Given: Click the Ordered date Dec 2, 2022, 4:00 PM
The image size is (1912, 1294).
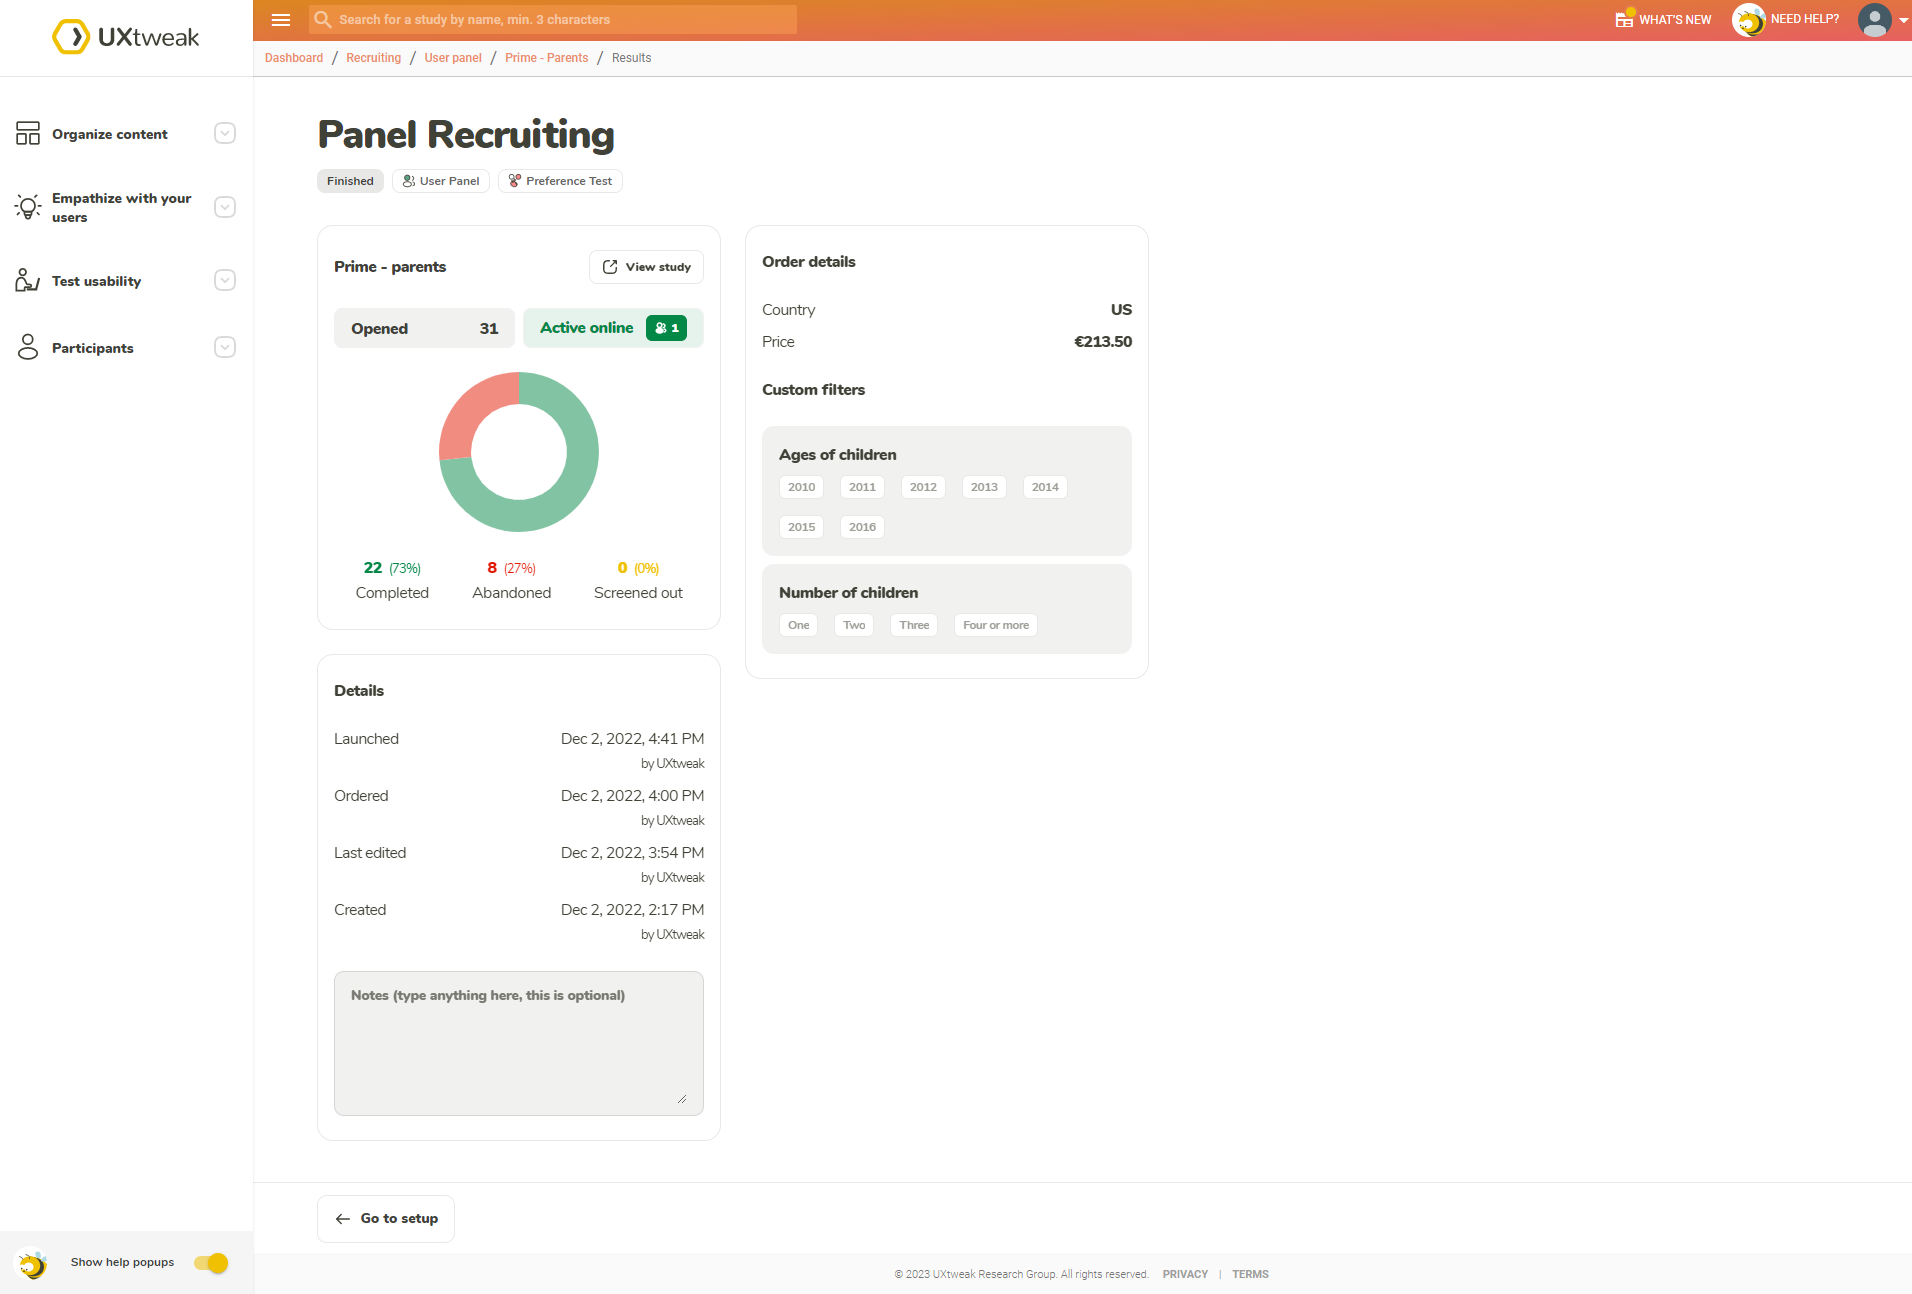Looking at the screenshot, I should click(632, 796).
